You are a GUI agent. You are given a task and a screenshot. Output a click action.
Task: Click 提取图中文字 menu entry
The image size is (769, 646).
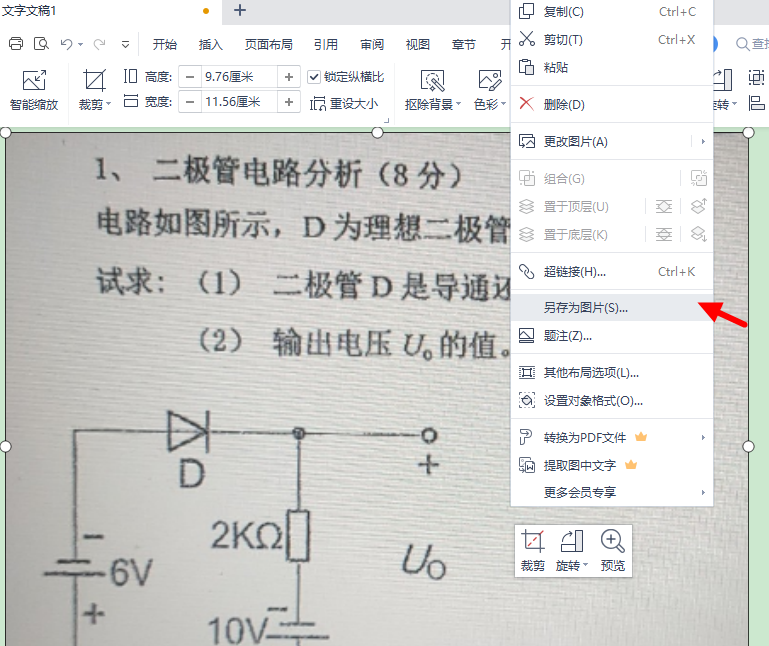612,465
